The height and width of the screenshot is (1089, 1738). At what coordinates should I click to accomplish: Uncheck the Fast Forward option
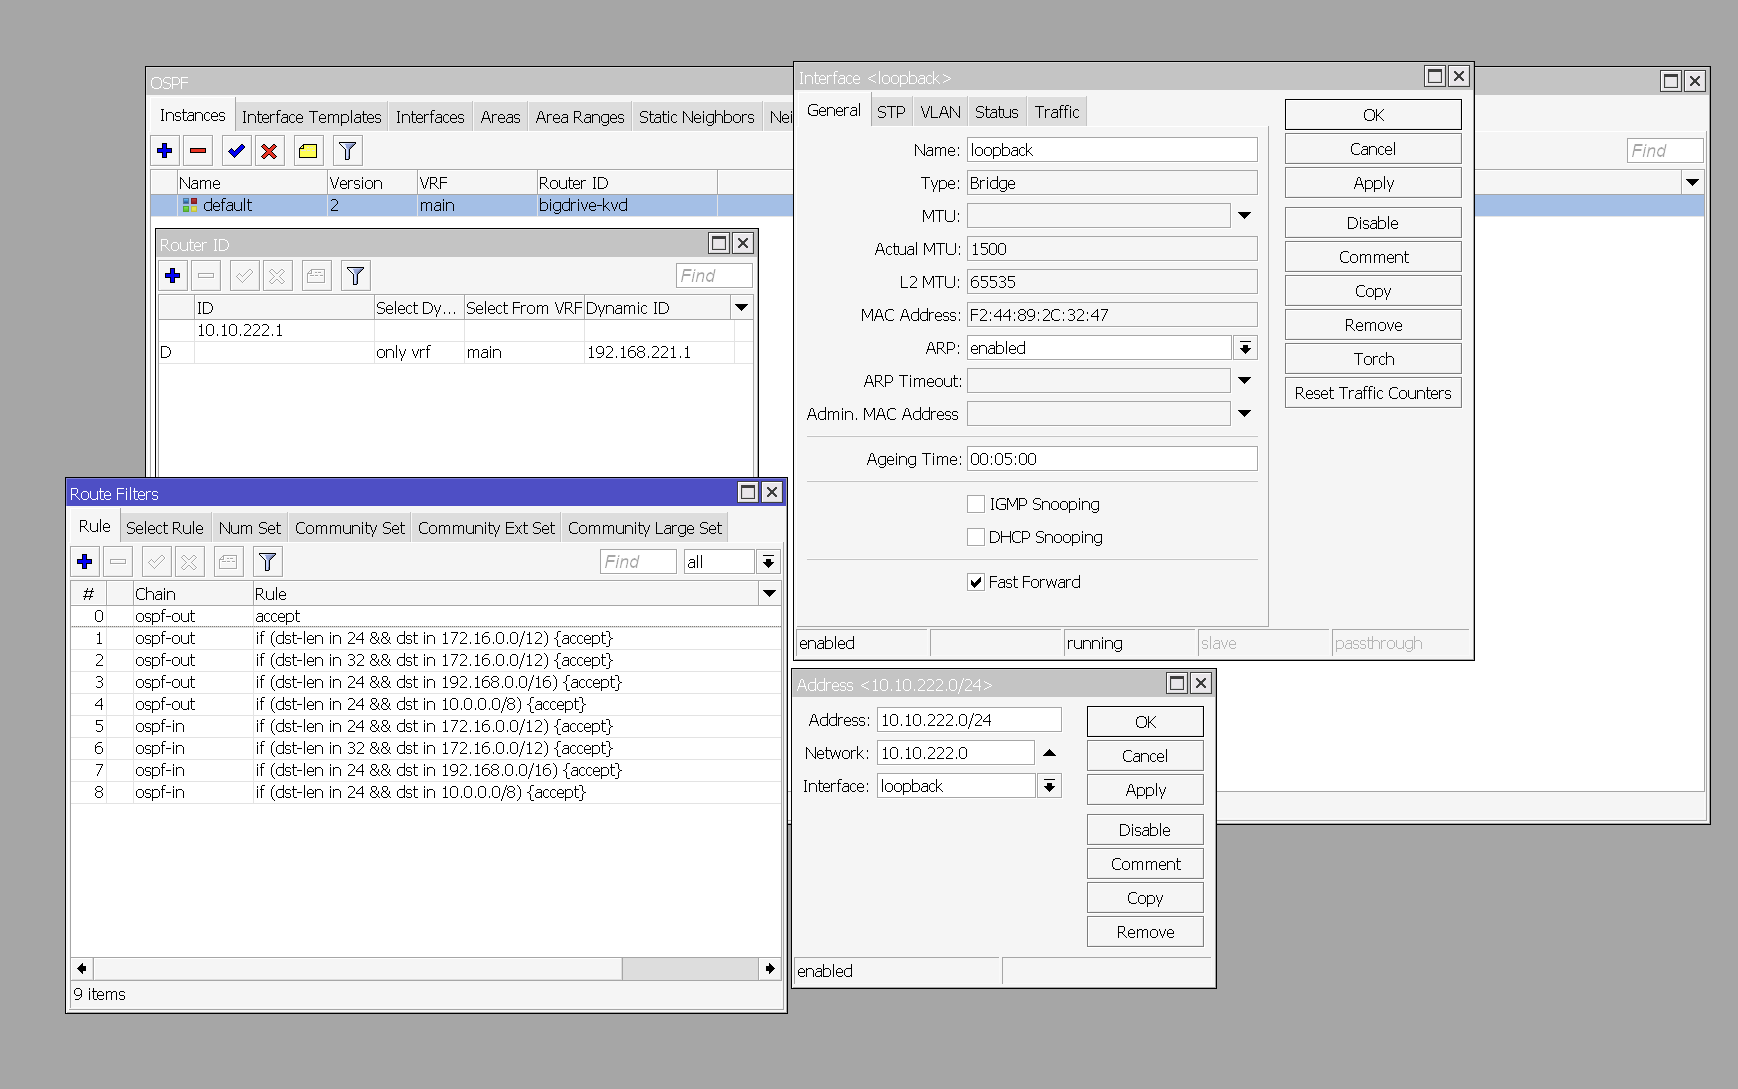coord(975,581)
